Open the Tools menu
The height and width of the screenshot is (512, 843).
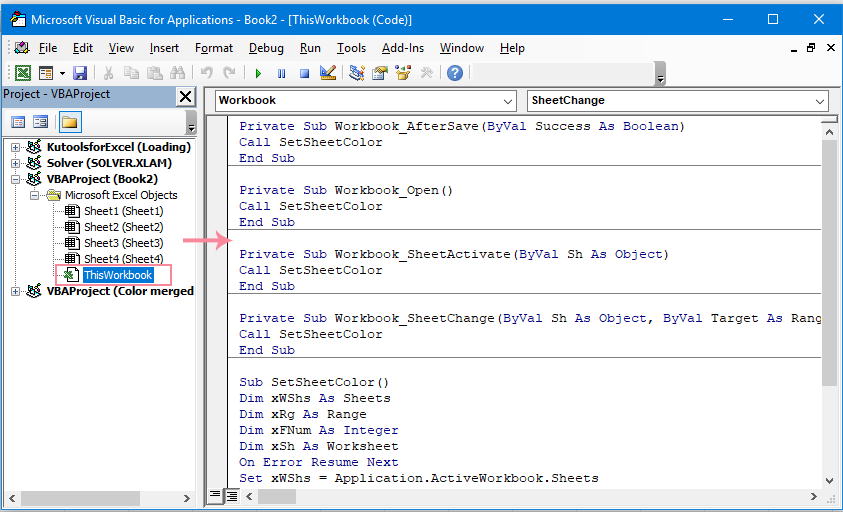coord(351,48)
